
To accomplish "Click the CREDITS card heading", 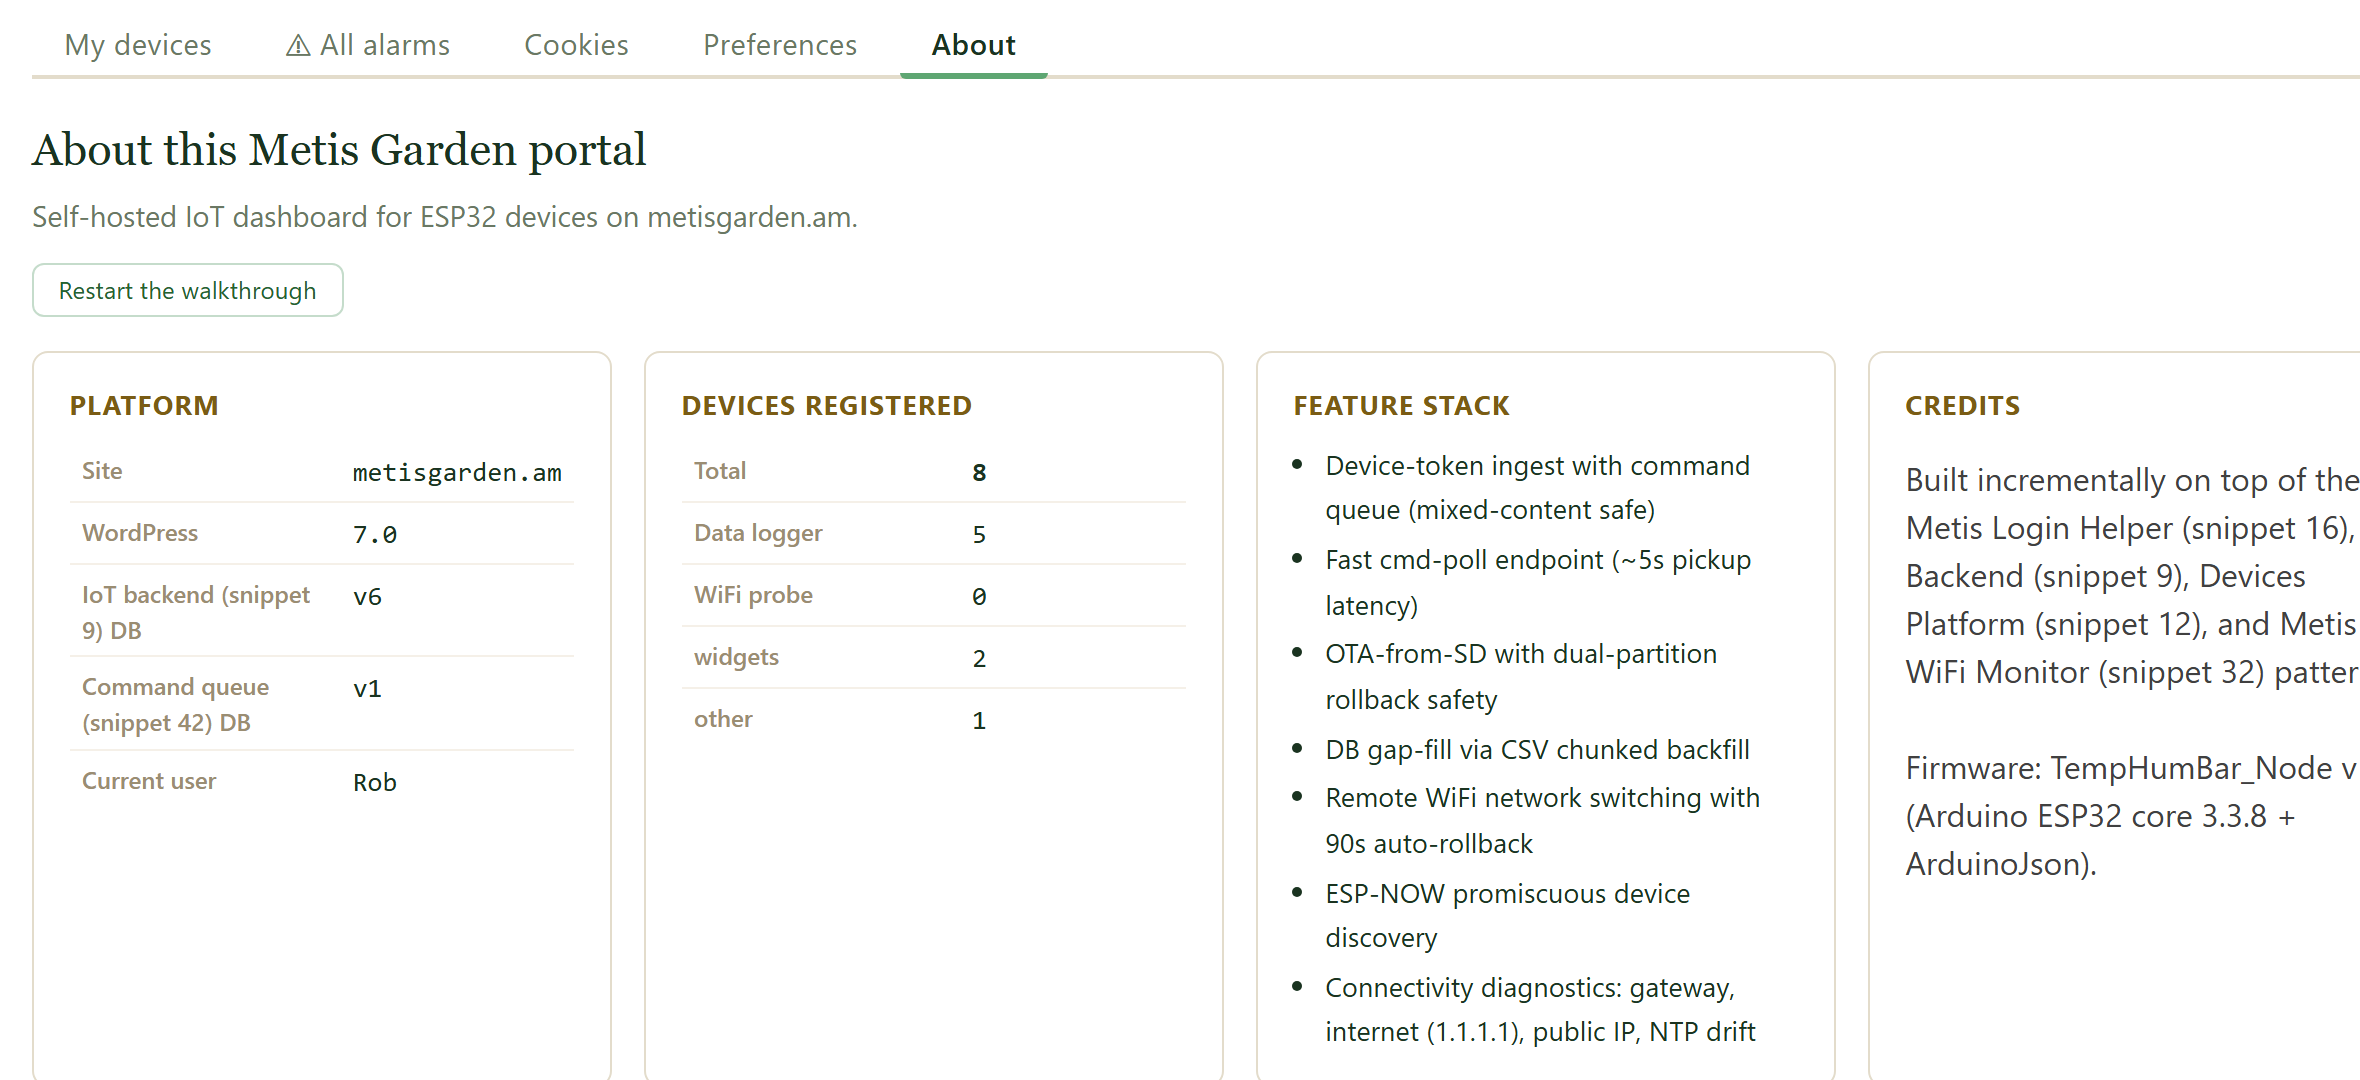I will 1963,406.
